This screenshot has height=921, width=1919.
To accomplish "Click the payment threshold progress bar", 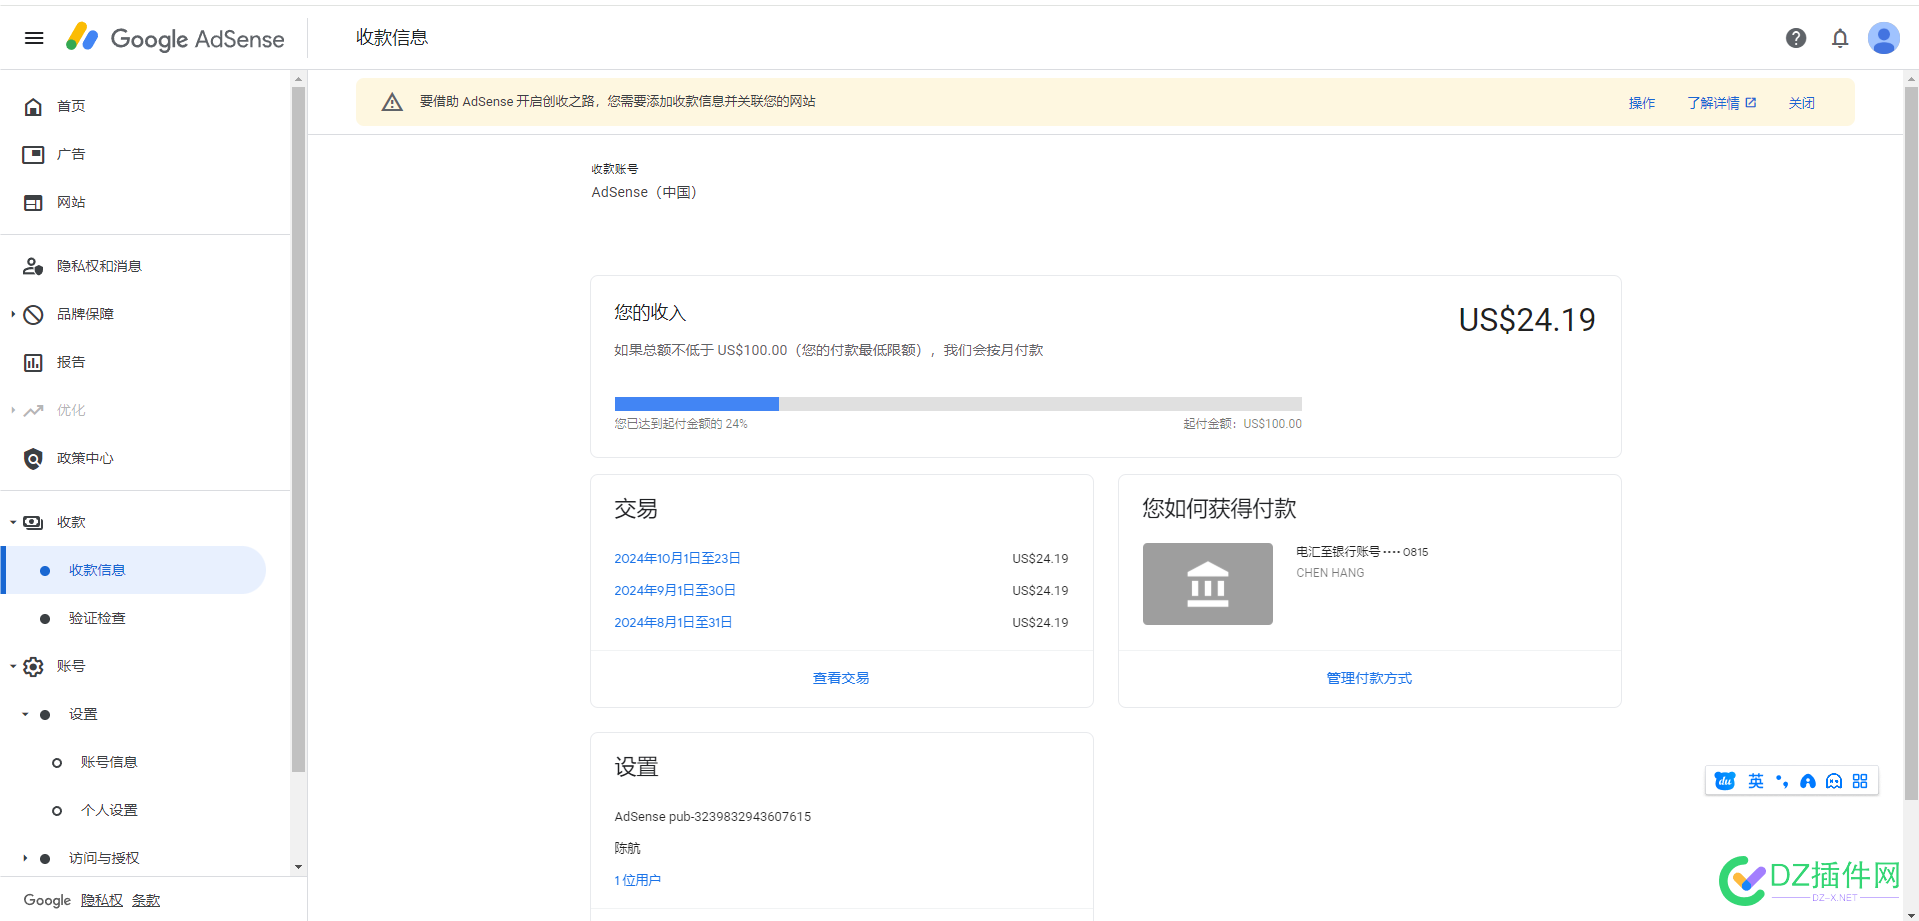I will click(x=958, y=404).
